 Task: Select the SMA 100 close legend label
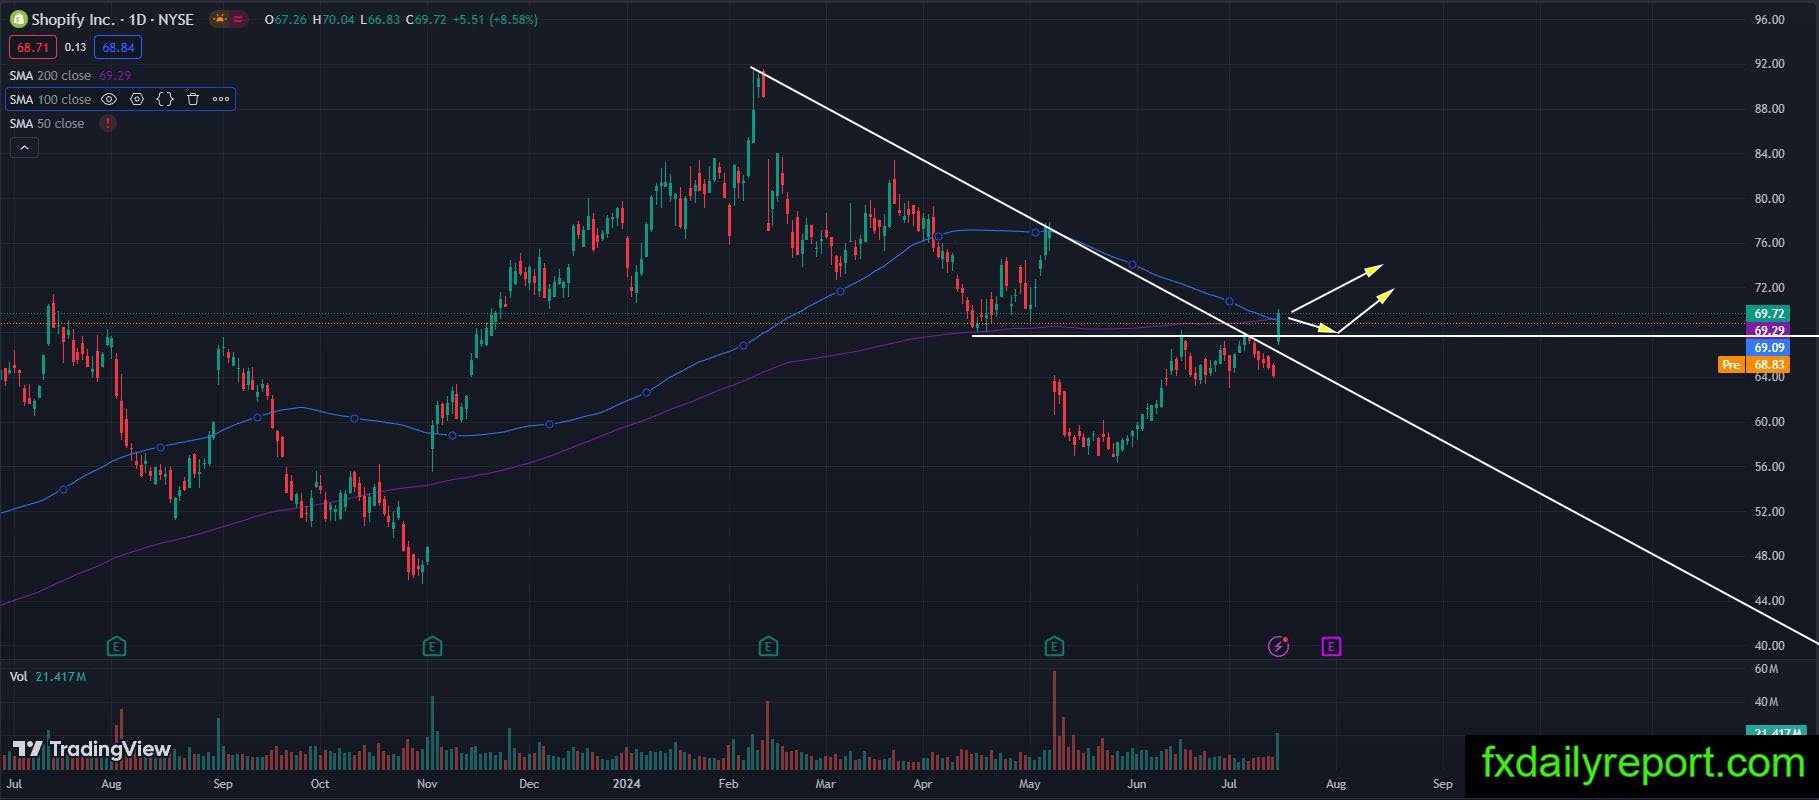[50, 99]
